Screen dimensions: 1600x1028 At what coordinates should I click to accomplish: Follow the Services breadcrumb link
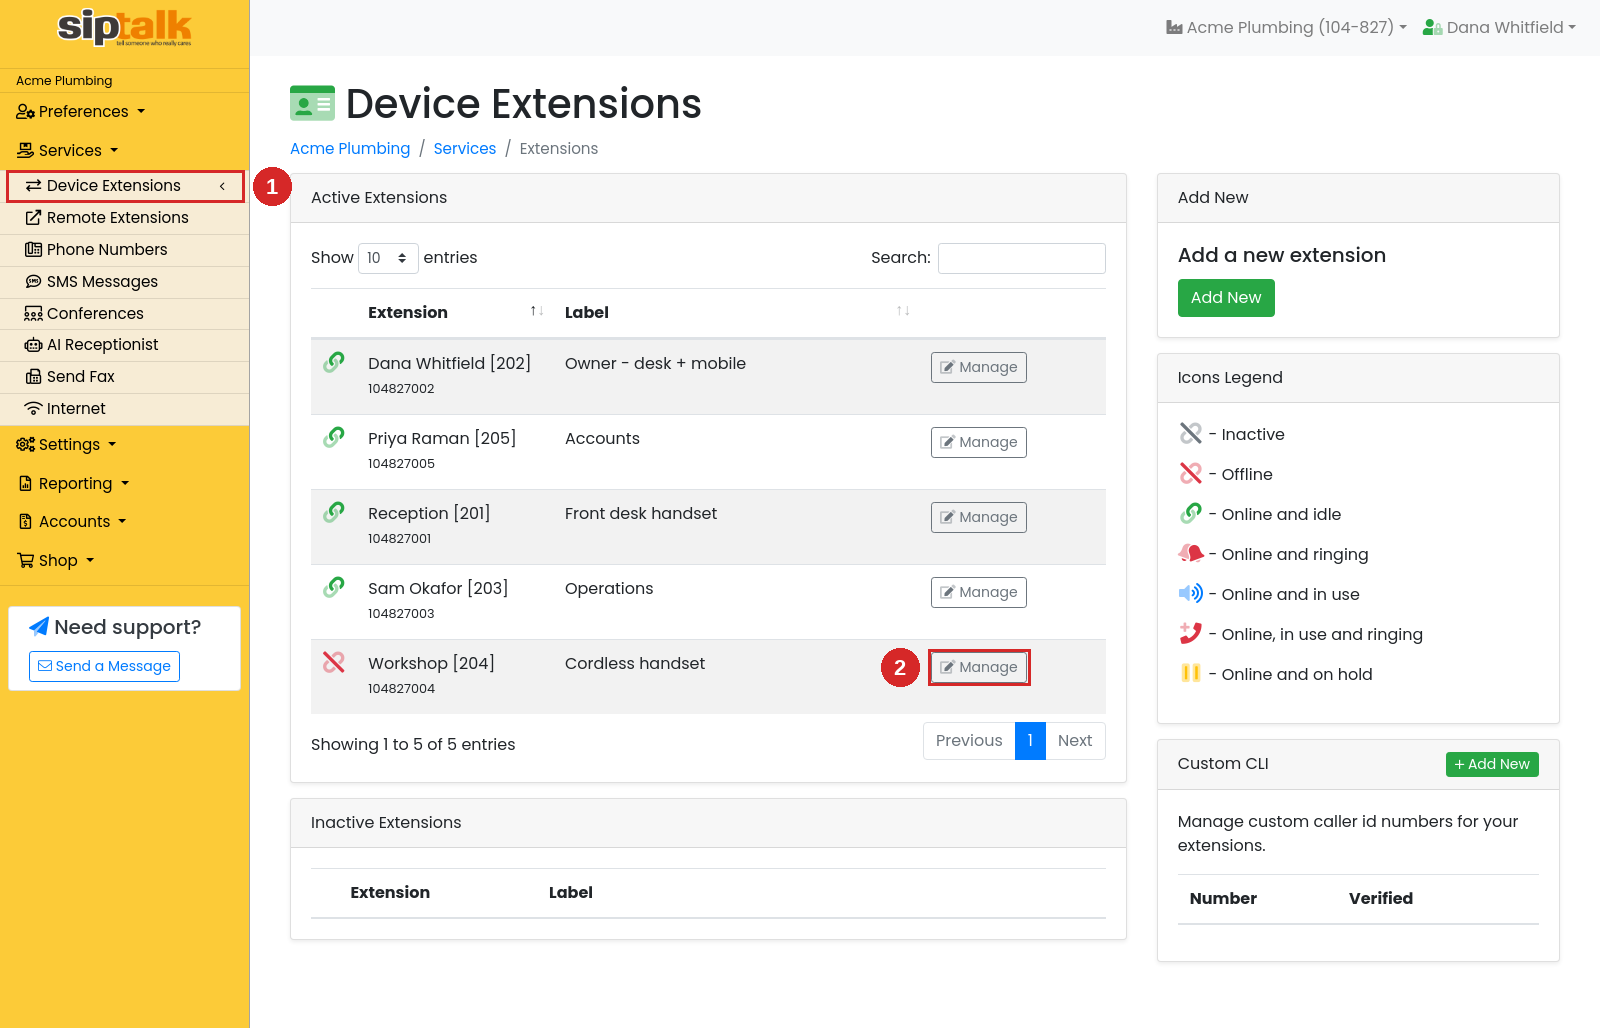[x=465, y=149]
